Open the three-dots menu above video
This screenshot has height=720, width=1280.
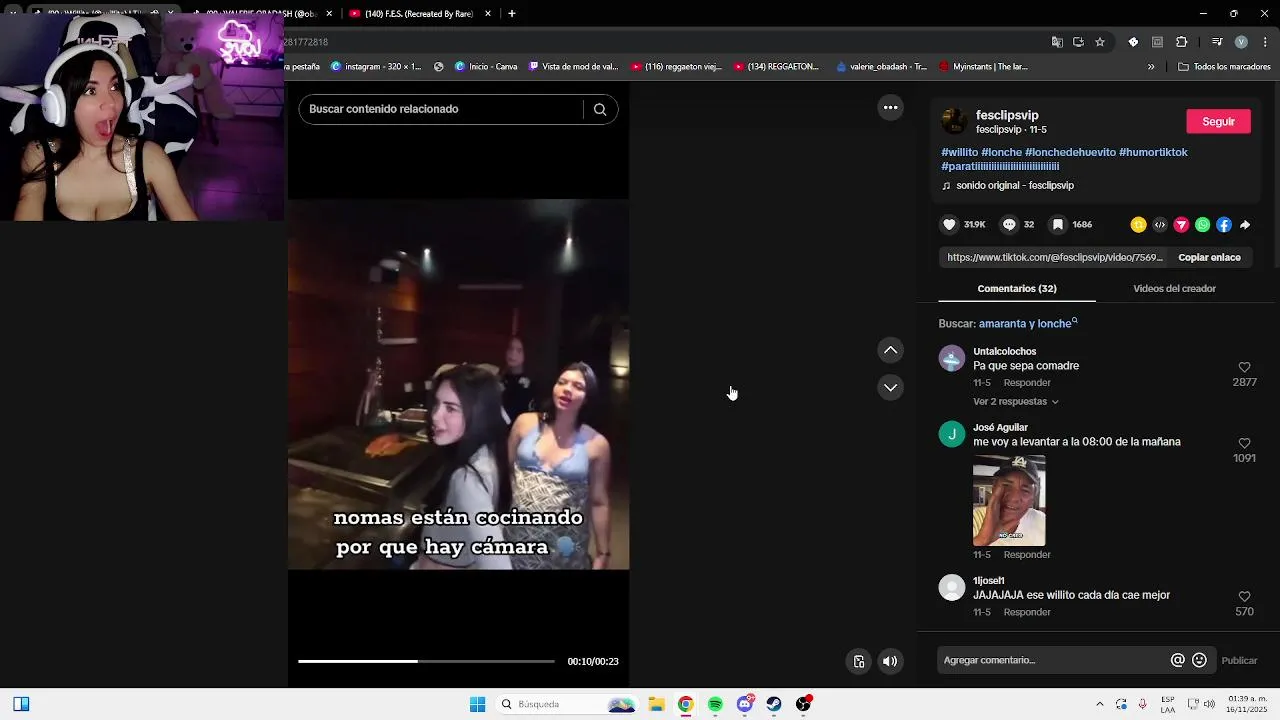(890, 108)
